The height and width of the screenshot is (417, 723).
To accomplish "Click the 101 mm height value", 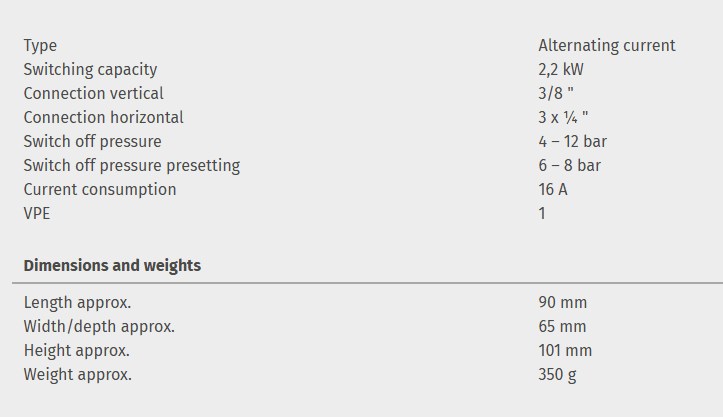I will (565, 350).
